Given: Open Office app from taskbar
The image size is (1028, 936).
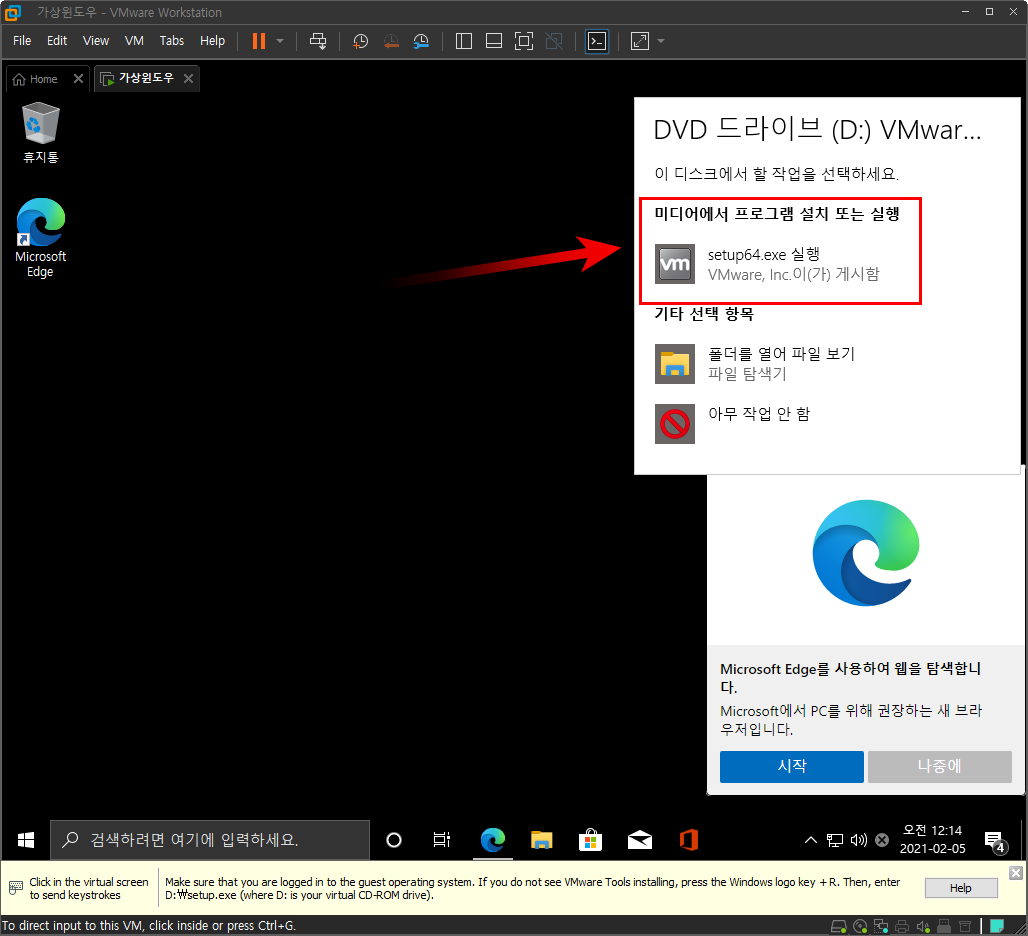Looking at the screenshot, I should (x=688, y=840).
